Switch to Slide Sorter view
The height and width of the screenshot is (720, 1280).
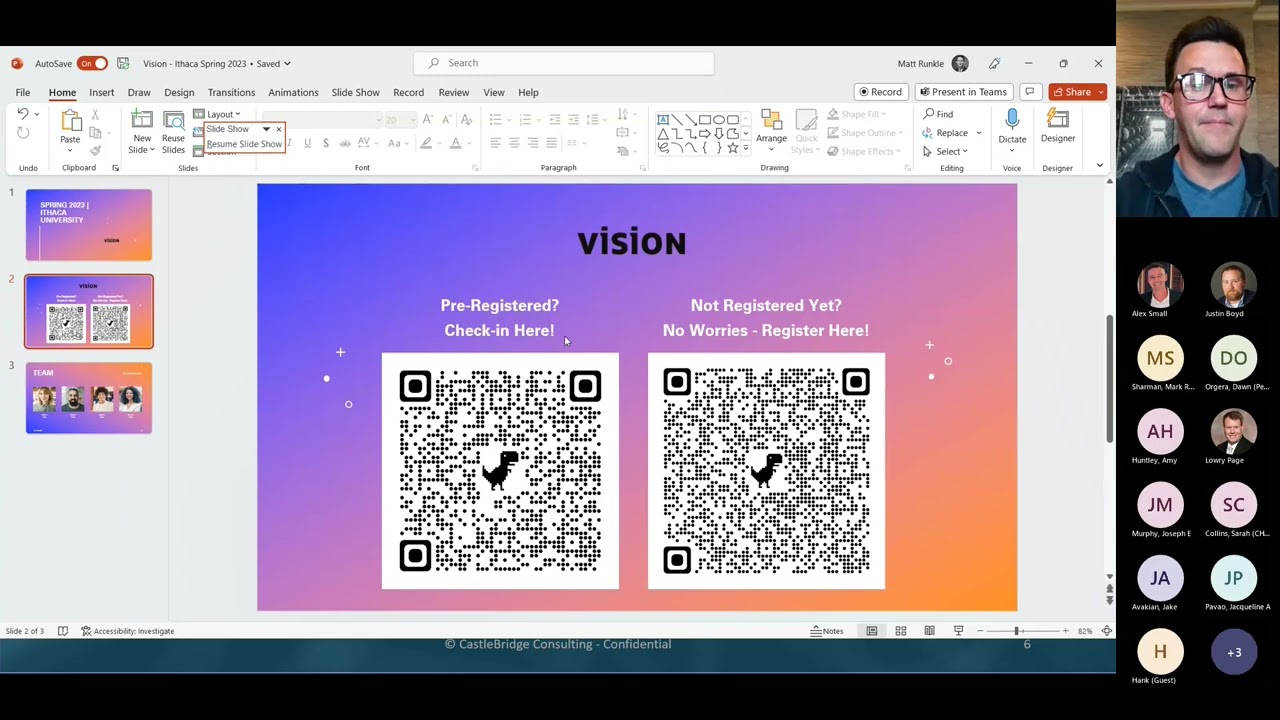coord(901,631)
